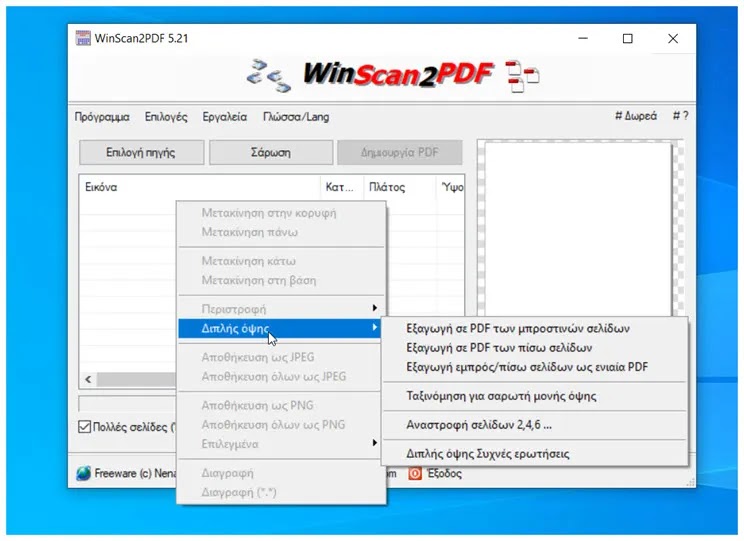
Task: Open the Επιλογές menu
Action: coord(166,117)
